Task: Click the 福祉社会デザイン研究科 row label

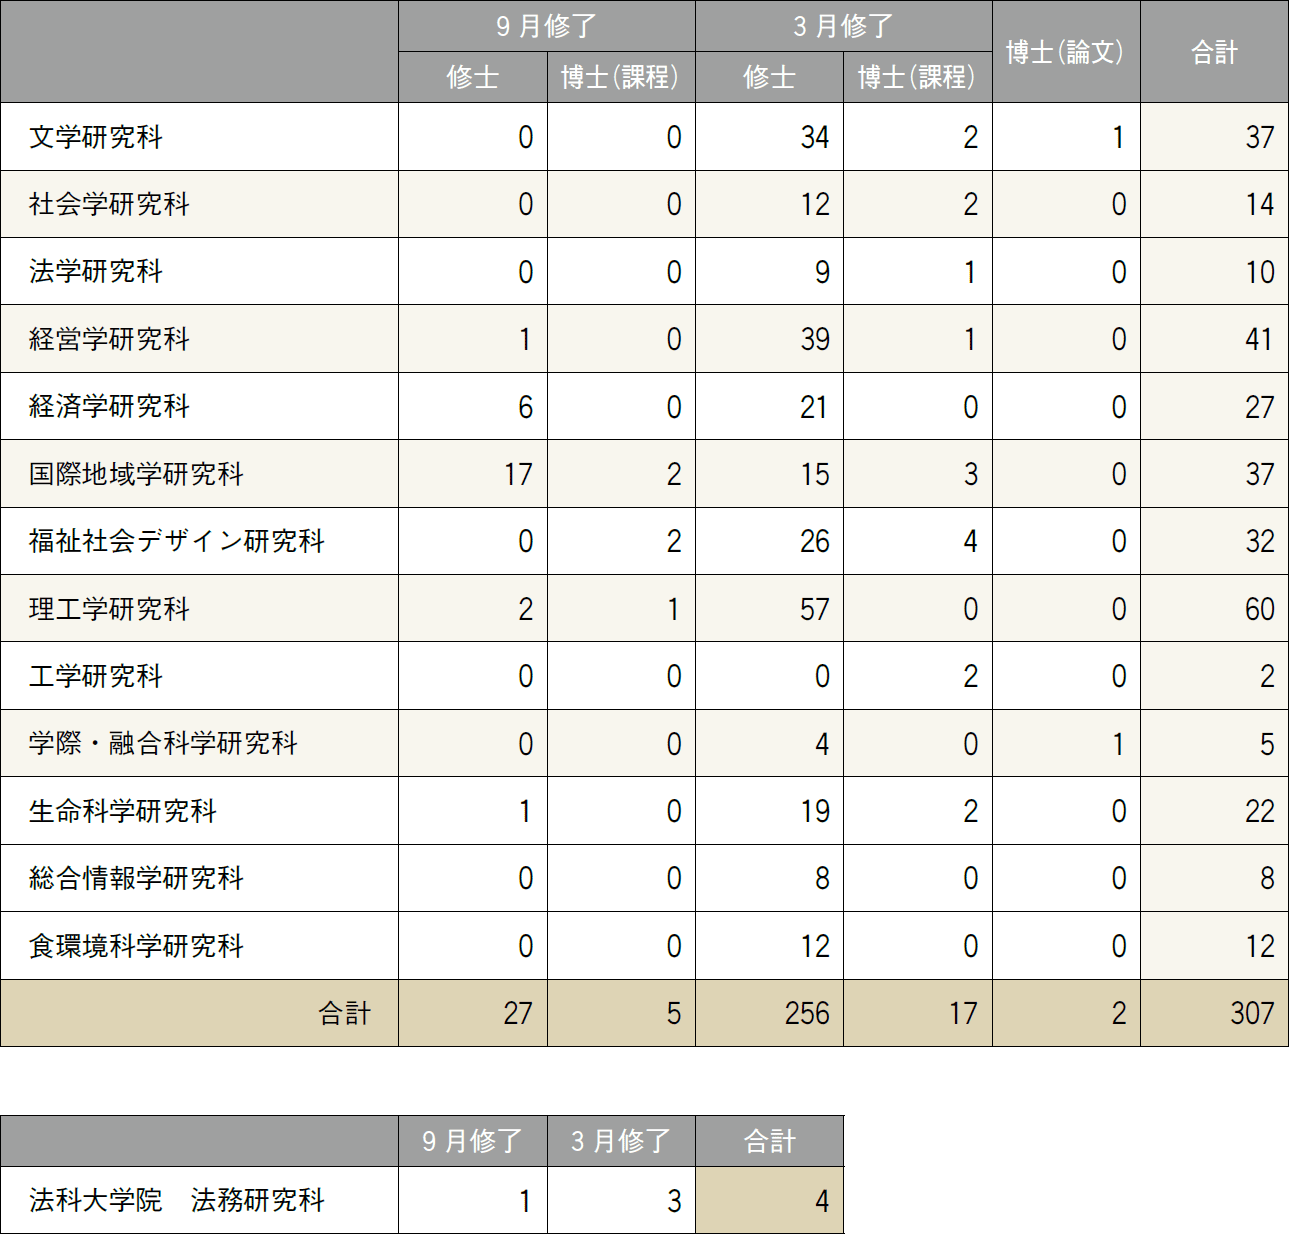Action: pos(177,541)
